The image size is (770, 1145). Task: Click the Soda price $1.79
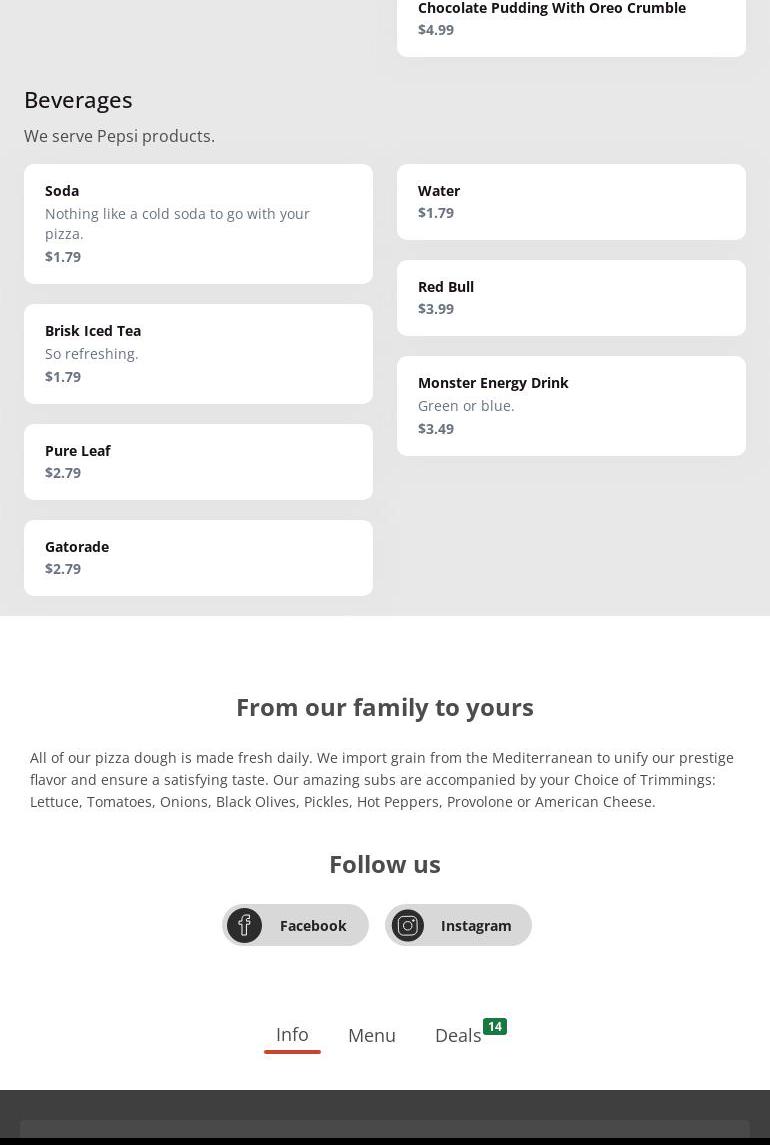point(63,257)
